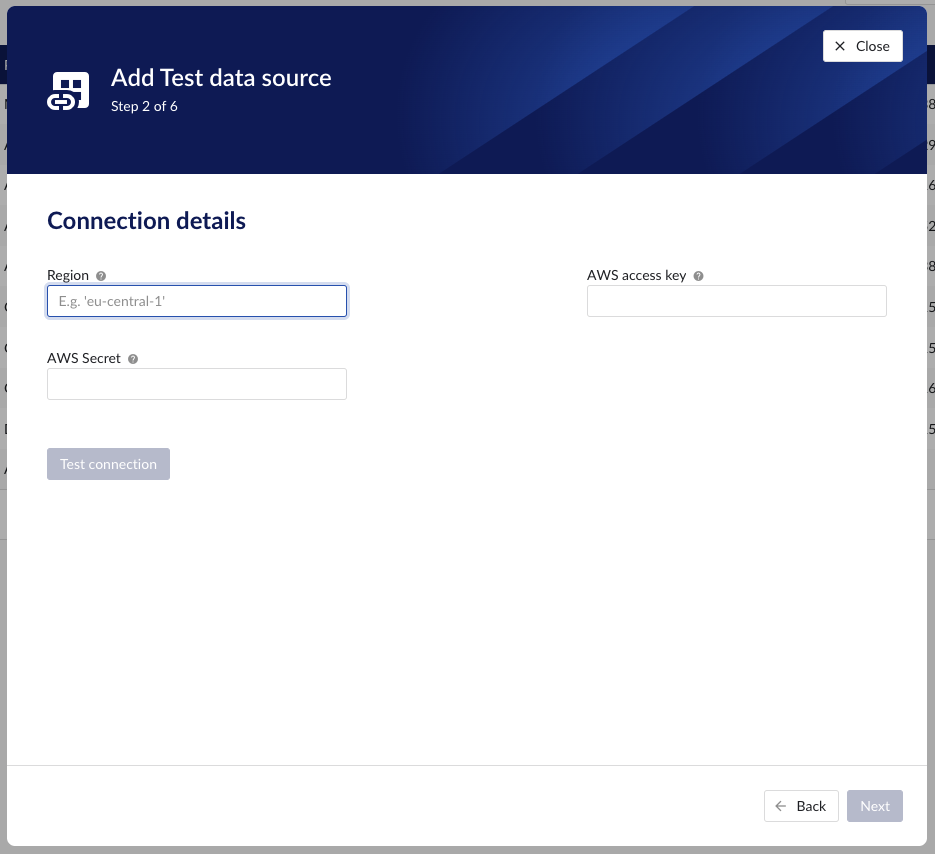
Task: Click the X icon inside the Close button
Action: (838, 46)
